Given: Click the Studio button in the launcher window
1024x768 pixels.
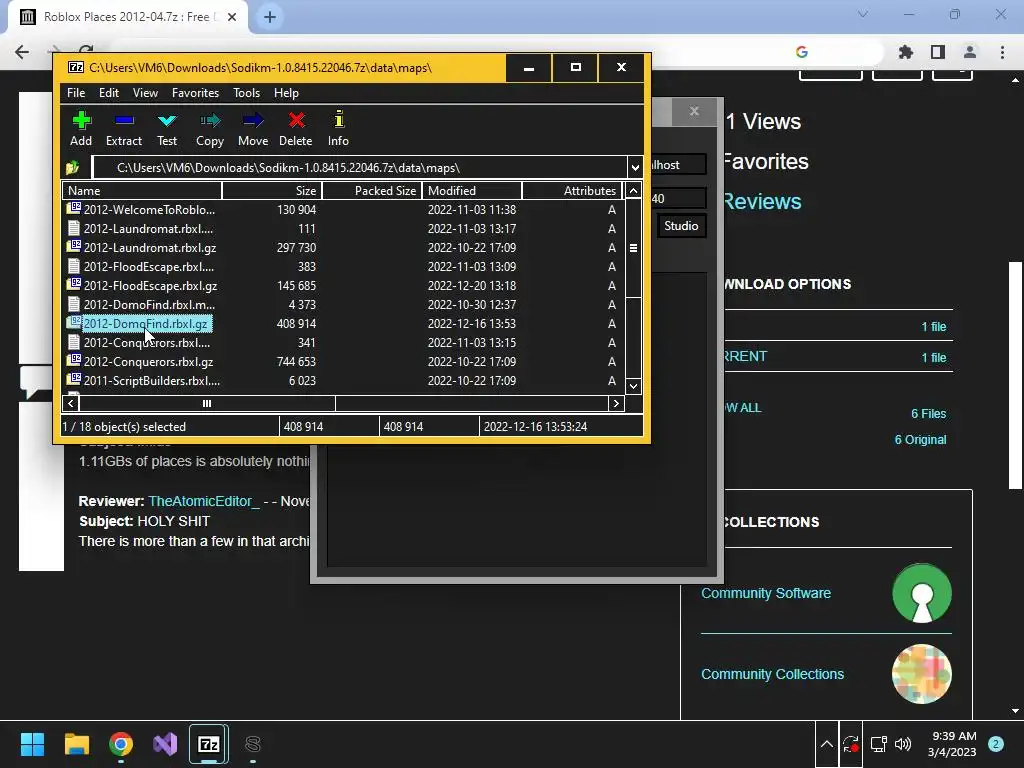Looking at the screenshot, I should coord(681,226).
